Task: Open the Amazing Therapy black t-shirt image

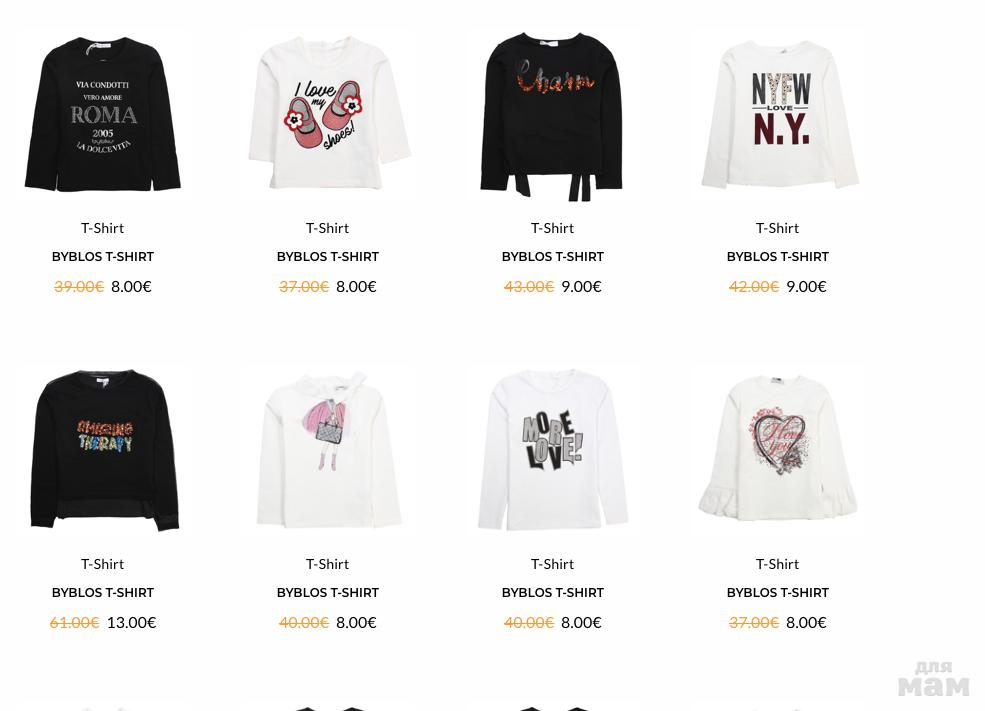Action: tap(104, 449)
